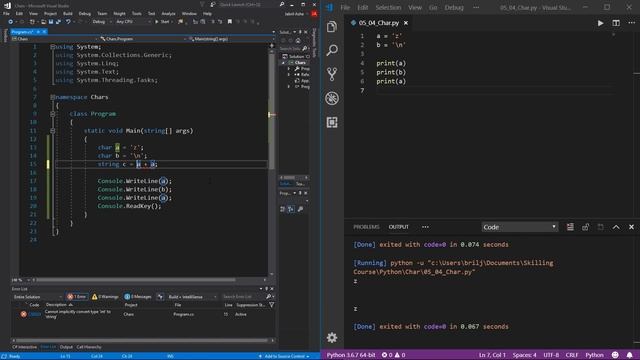Viewport: 640px width, 360px height.
Task: Click Add to Source Control
Action: pos(284,356)
